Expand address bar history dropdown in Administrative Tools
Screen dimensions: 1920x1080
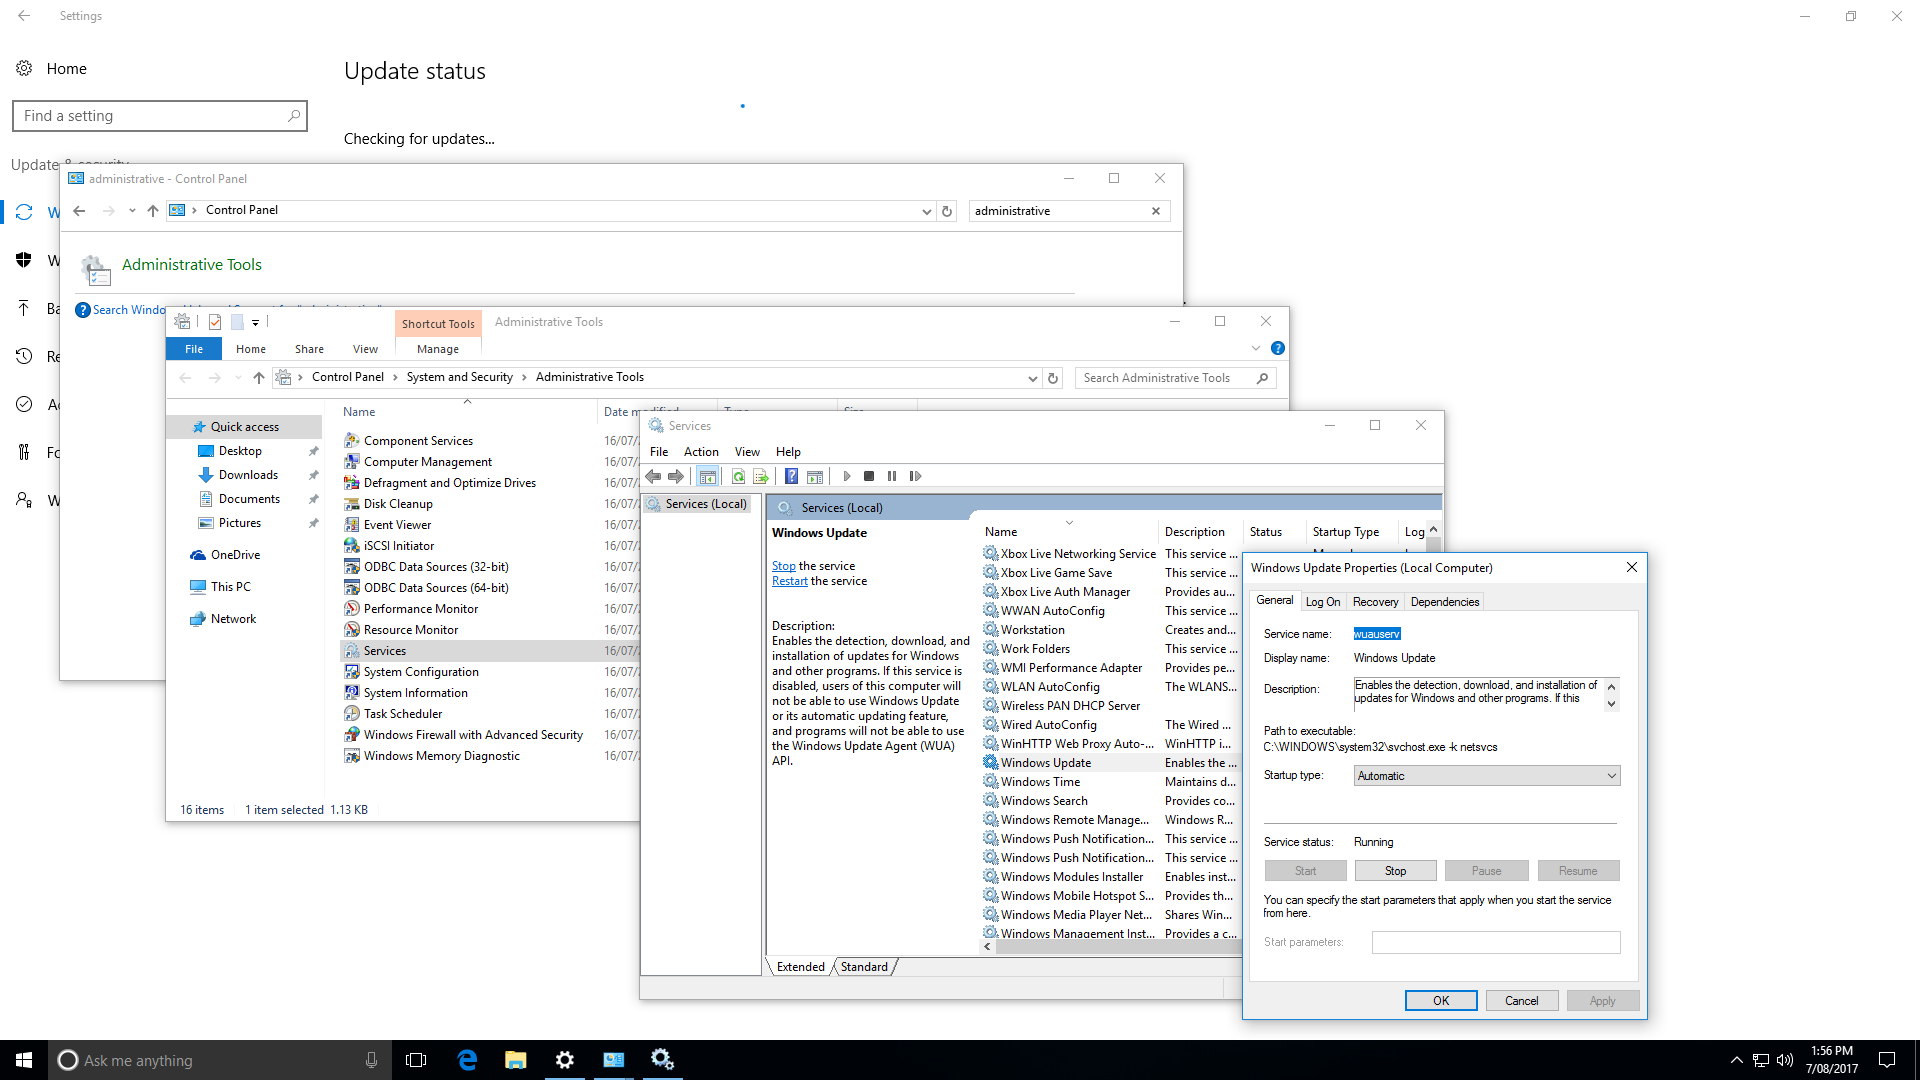click(1032, 378)
